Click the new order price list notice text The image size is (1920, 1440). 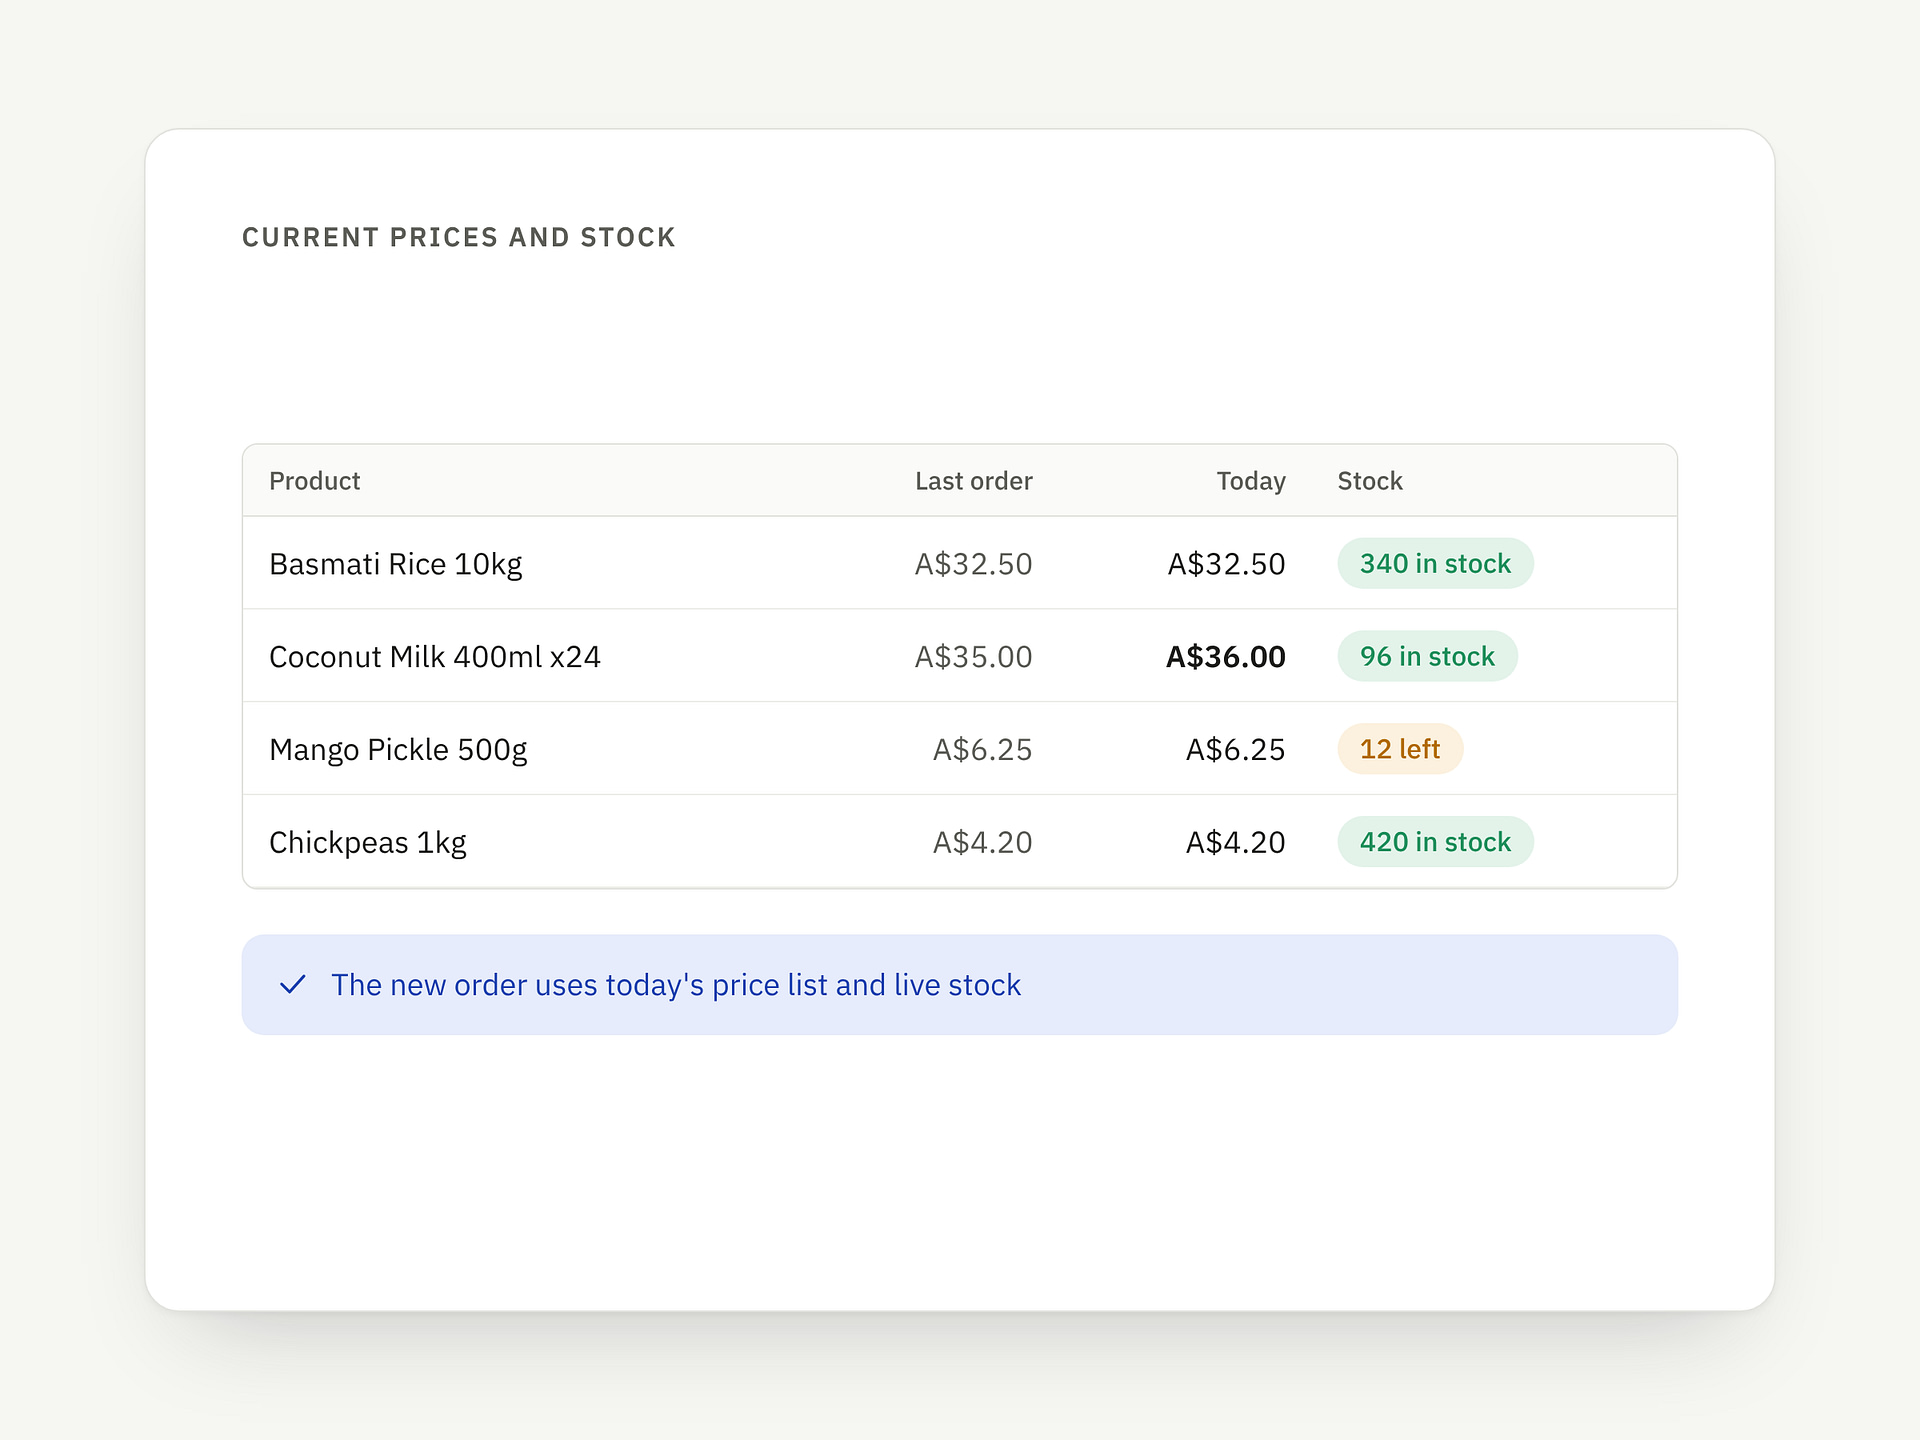676,985
